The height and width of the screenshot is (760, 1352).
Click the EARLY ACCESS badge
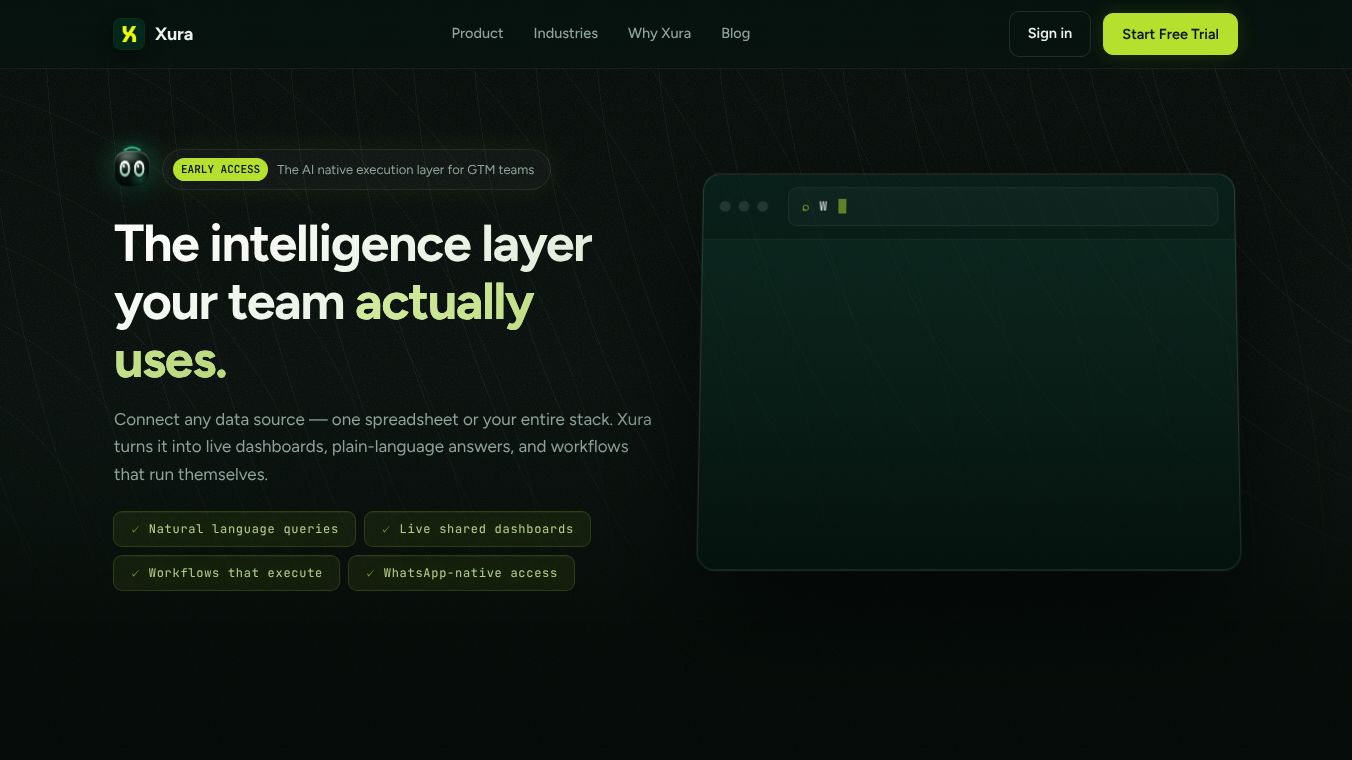pyautogui.click(x=220, y=169)
